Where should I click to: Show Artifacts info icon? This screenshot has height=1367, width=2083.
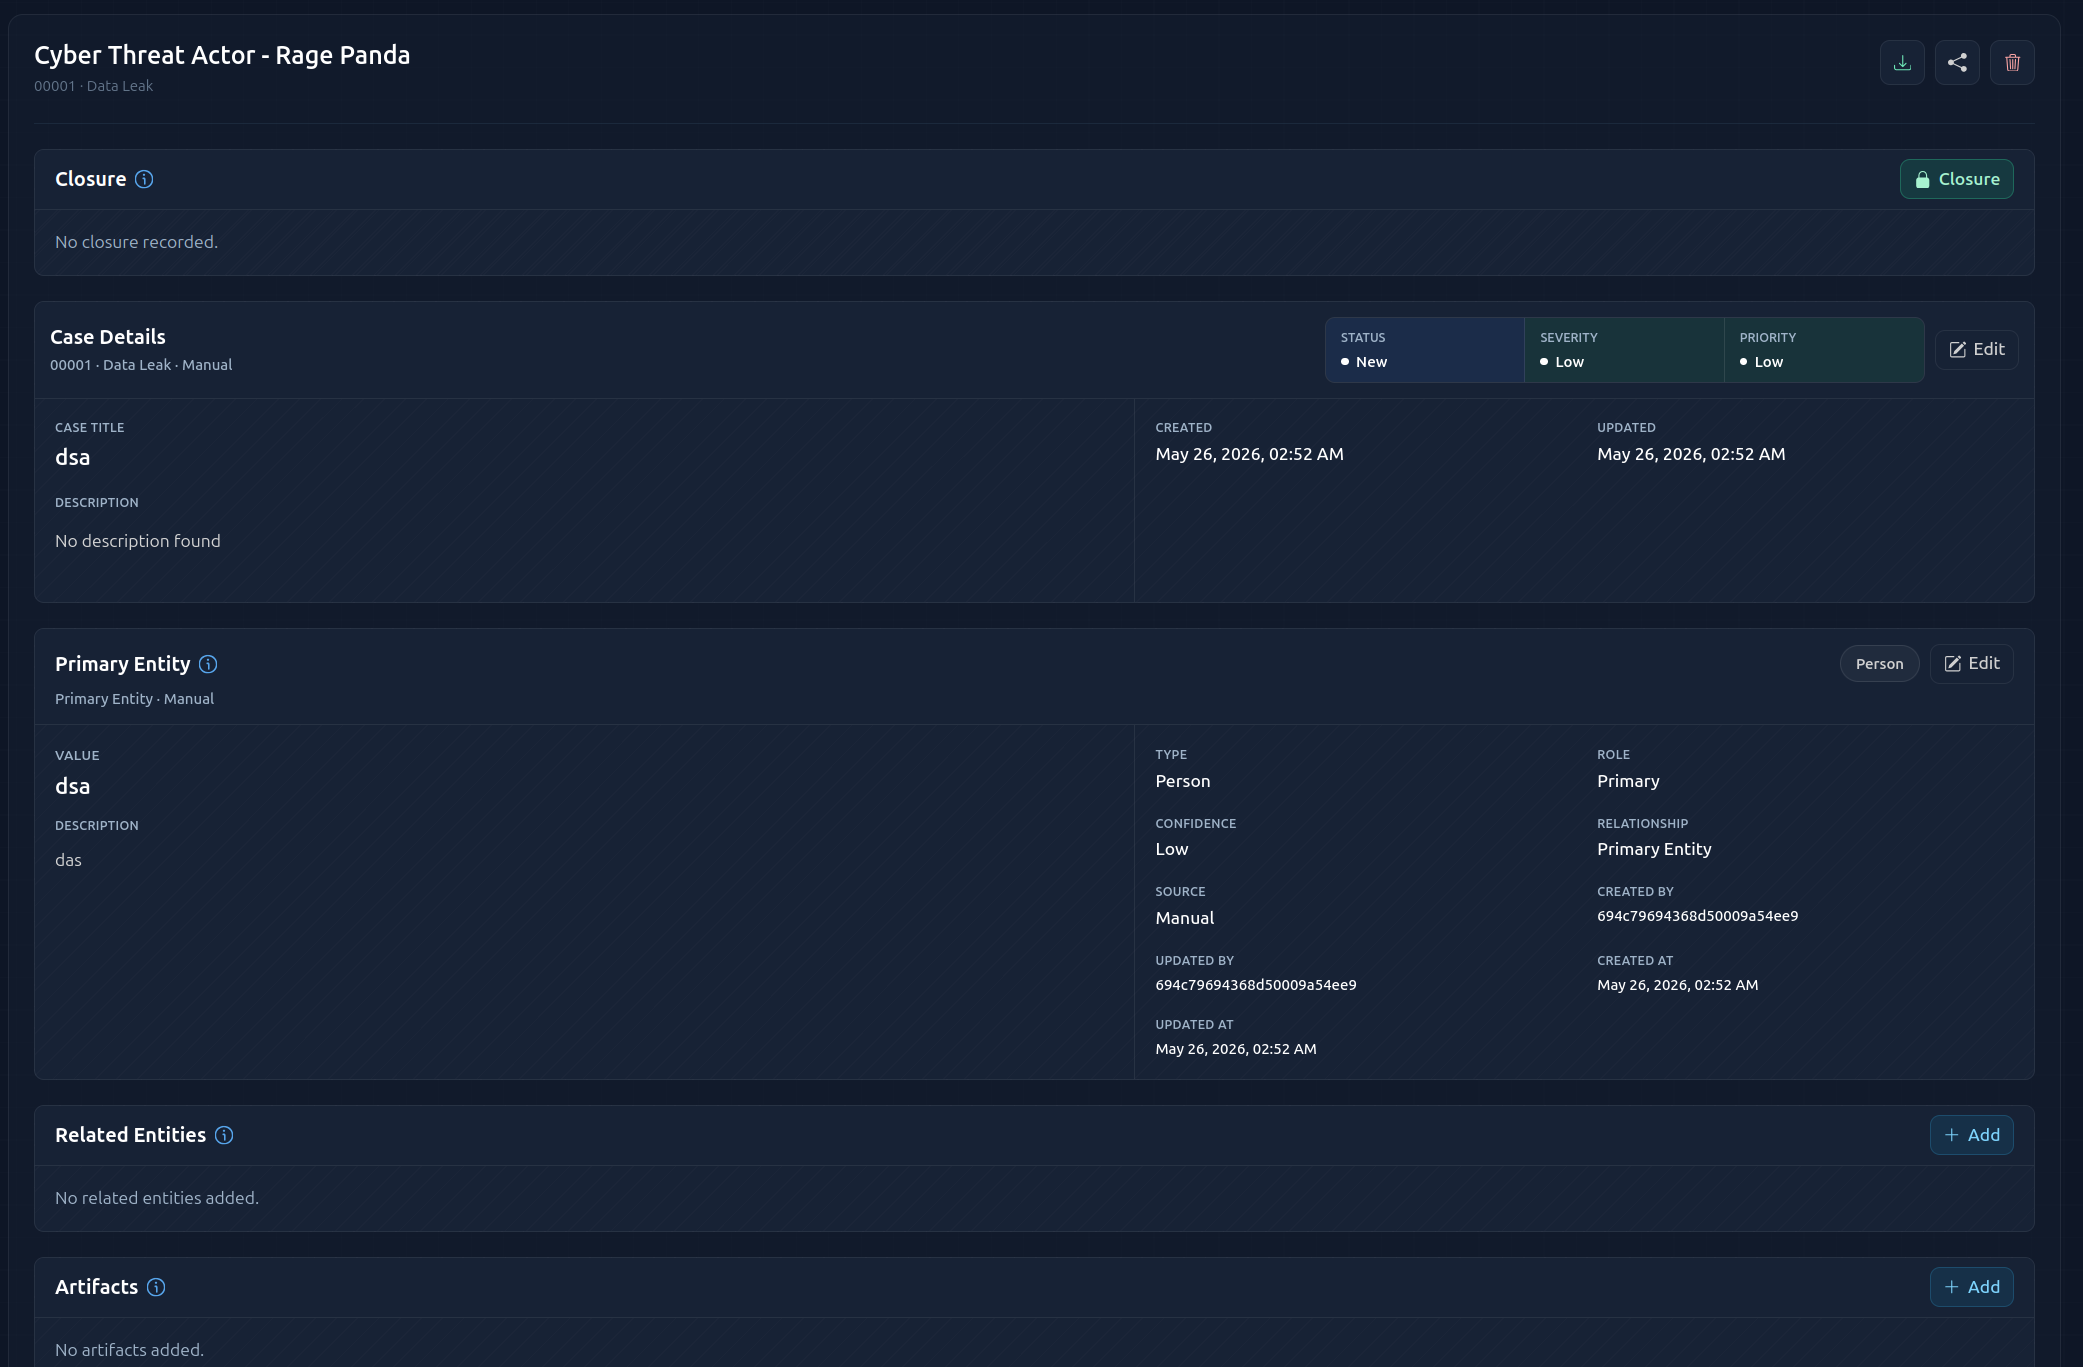click(156, 1287)
